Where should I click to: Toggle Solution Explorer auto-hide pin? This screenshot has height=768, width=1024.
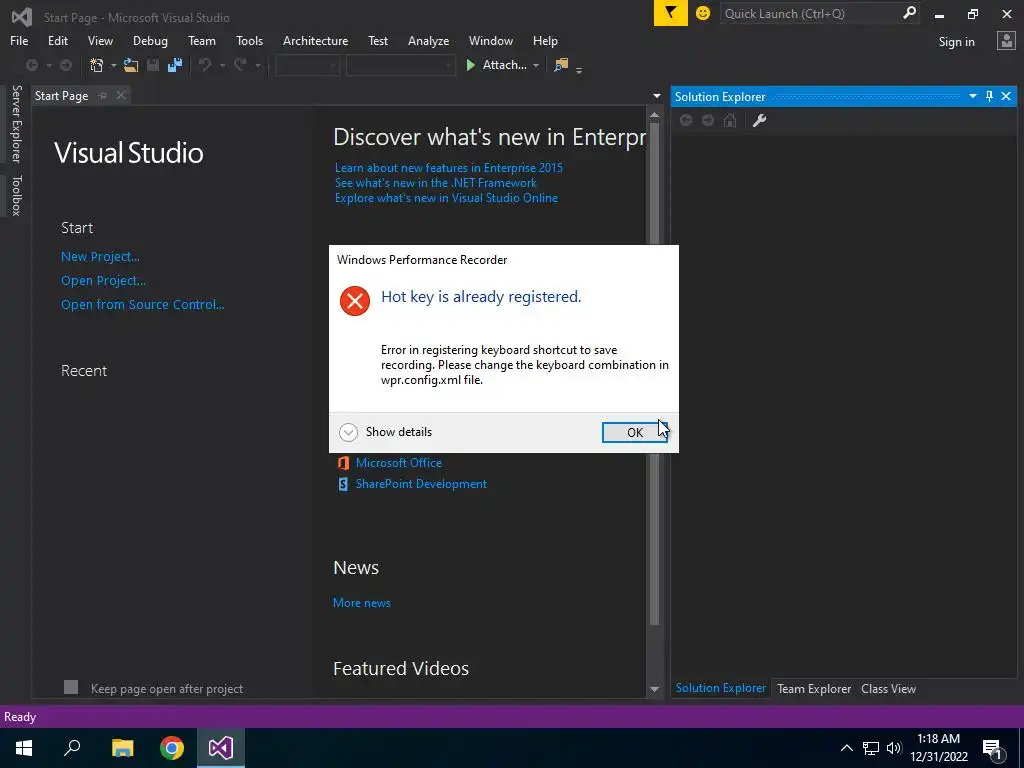pos(989,96)
